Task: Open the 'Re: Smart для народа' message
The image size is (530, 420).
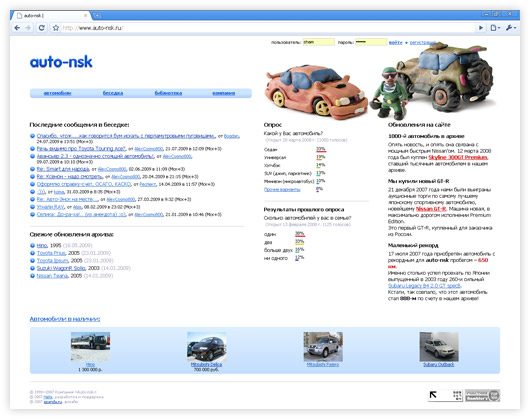Action: pos(63,169)
